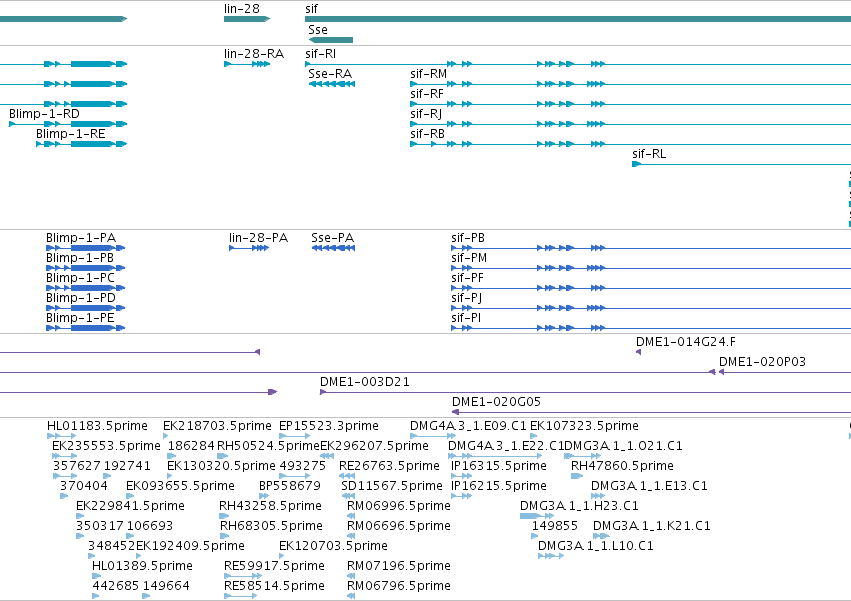Select the HL01389.5prime EST label
851x601 pixels.
[x=142, y=566]
